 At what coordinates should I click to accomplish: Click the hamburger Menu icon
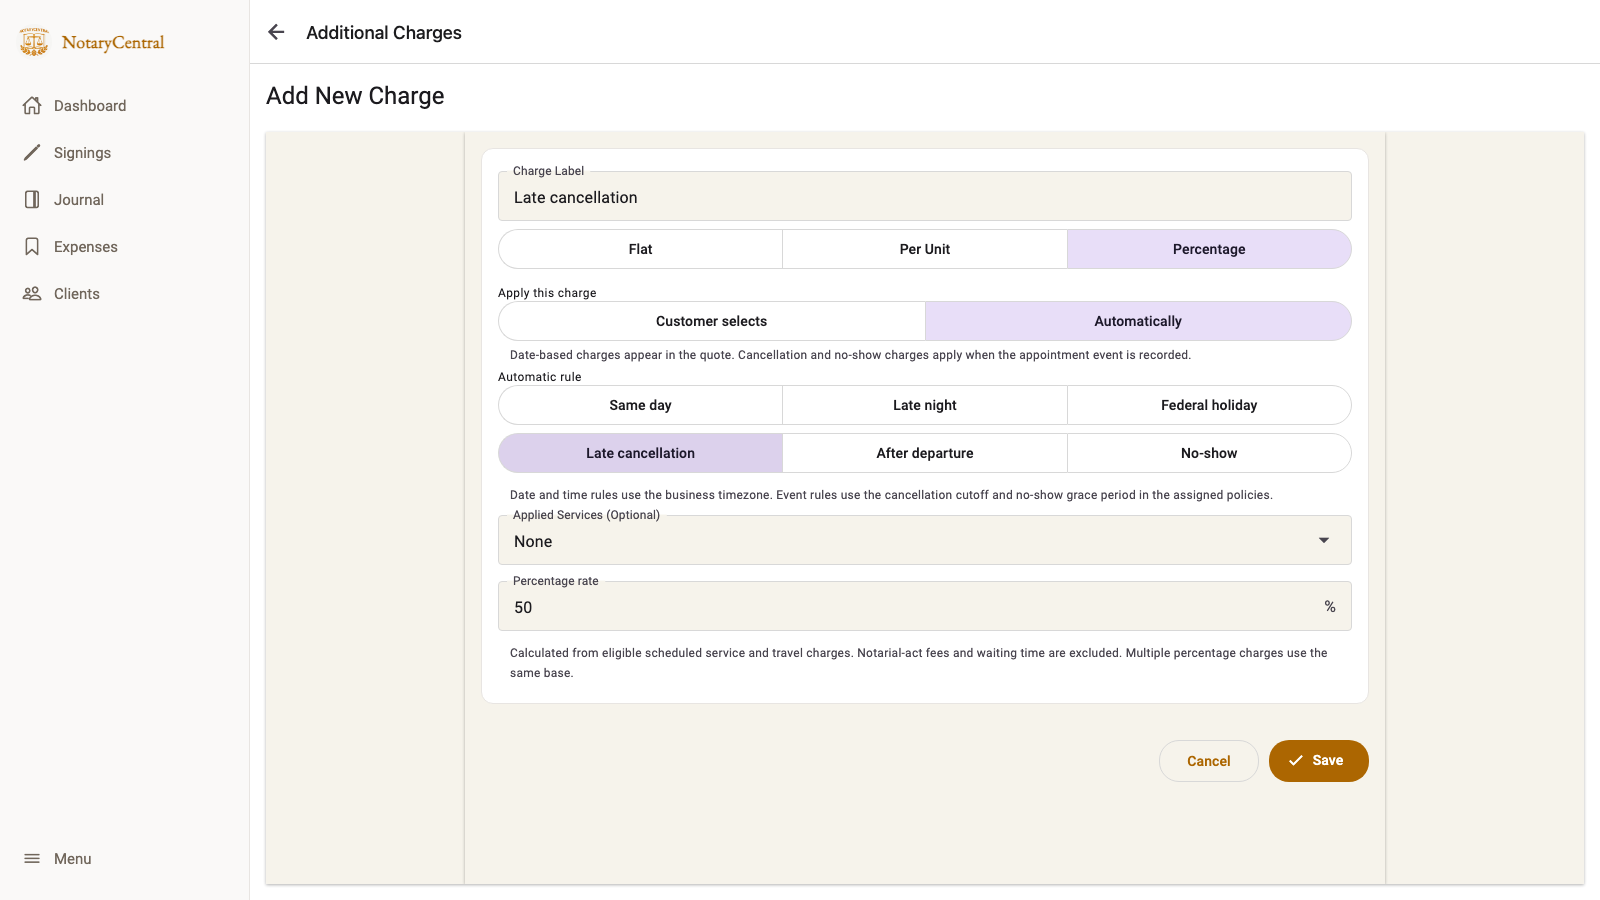tap(32, 858)
